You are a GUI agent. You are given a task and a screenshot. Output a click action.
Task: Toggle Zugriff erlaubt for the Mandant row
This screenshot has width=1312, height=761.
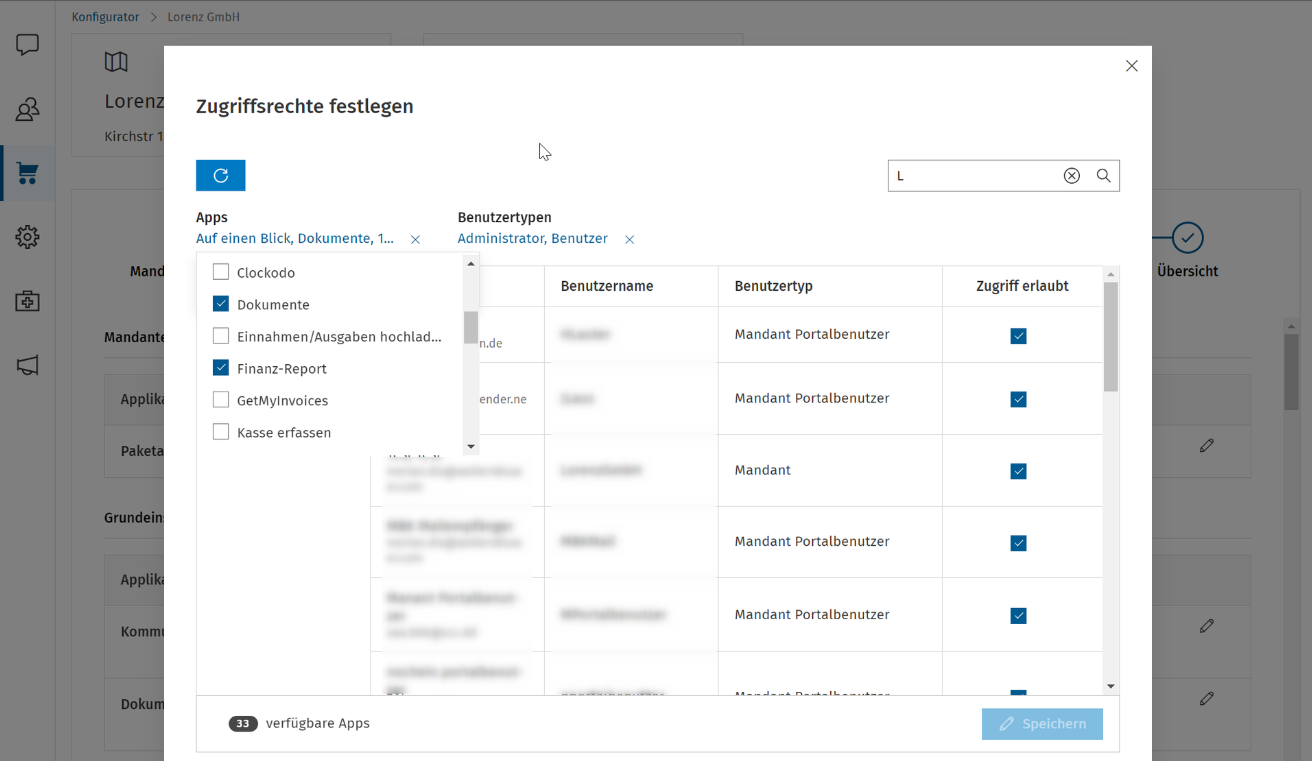(x=1018, y=471)
